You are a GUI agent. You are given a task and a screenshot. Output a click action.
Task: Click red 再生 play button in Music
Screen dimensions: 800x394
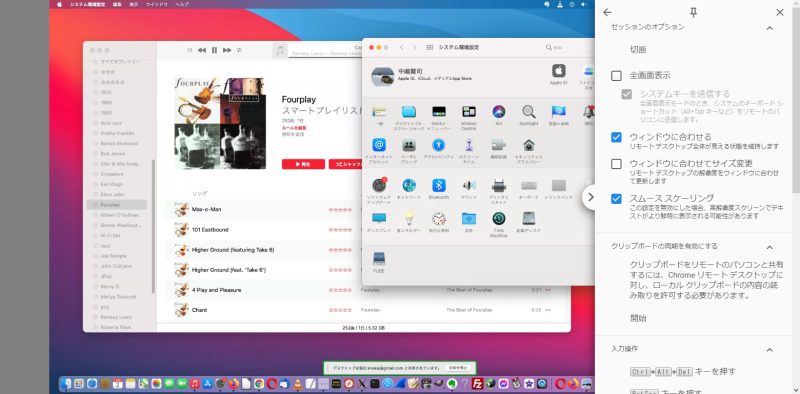tap(303, 164)
